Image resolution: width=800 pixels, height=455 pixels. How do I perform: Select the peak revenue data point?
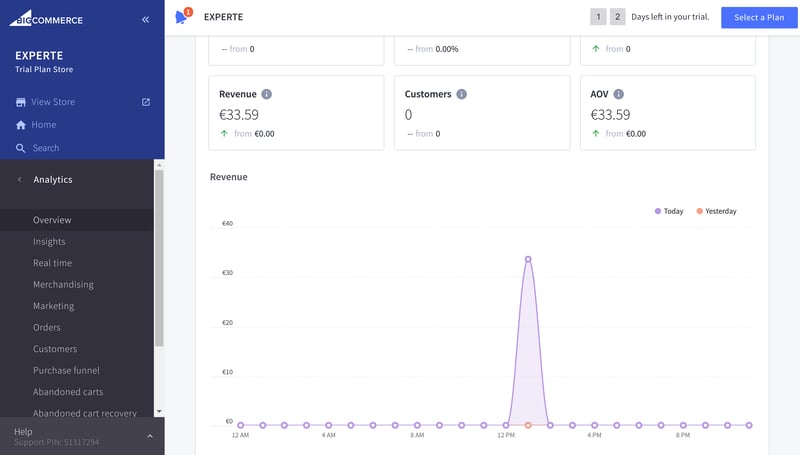[528, 259]
